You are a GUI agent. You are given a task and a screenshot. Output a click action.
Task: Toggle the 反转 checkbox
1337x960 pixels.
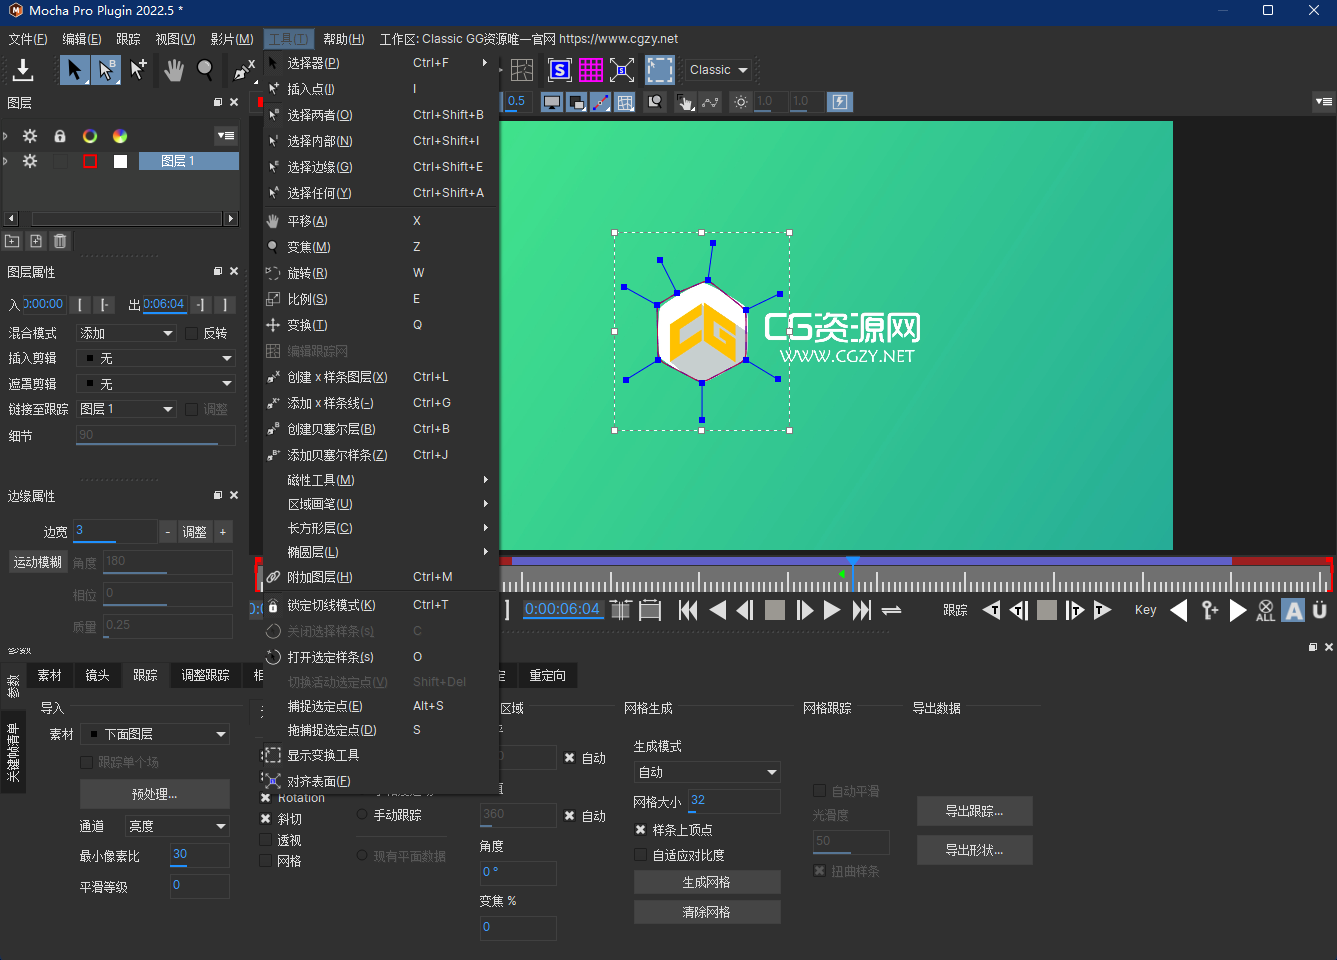pyautogui.click(x=191, y=333)
